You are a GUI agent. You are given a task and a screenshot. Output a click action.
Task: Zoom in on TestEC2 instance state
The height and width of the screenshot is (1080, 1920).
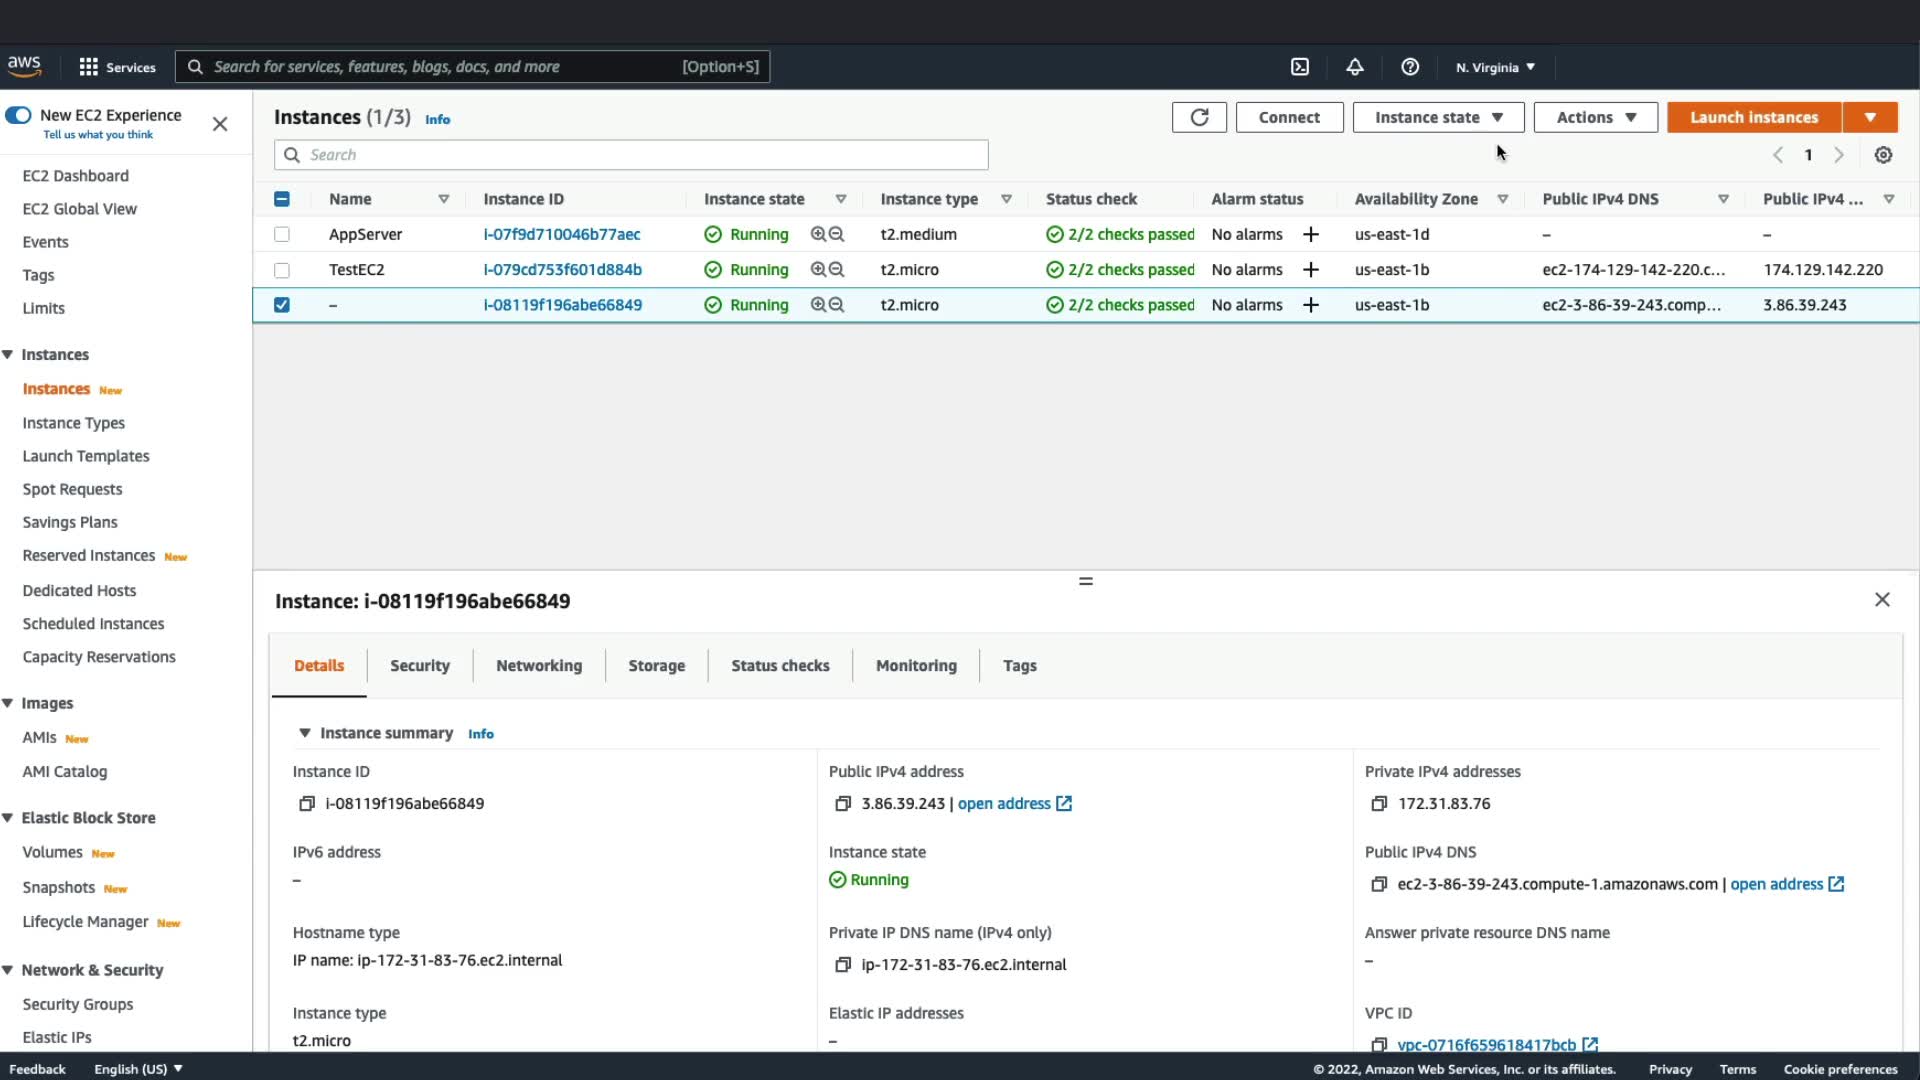point(818,270)
